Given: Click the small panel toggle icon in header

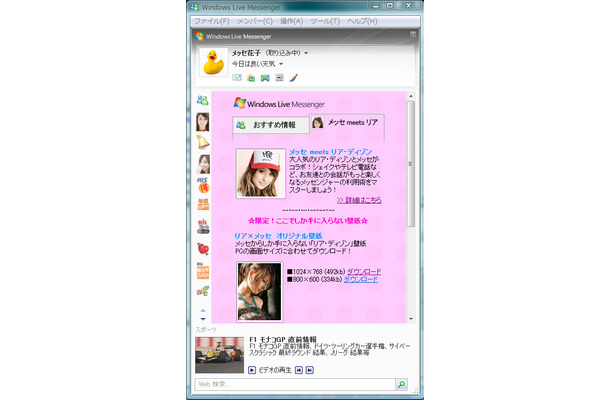Looking at the screenshot, I should [x=413, y=34].
